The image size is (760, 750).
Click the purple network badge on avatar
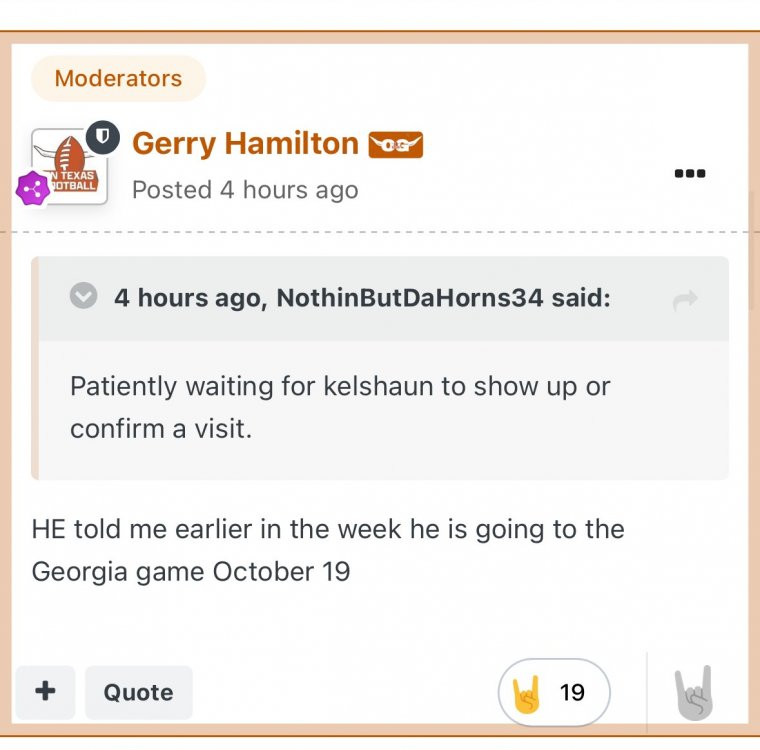point(33,188)
